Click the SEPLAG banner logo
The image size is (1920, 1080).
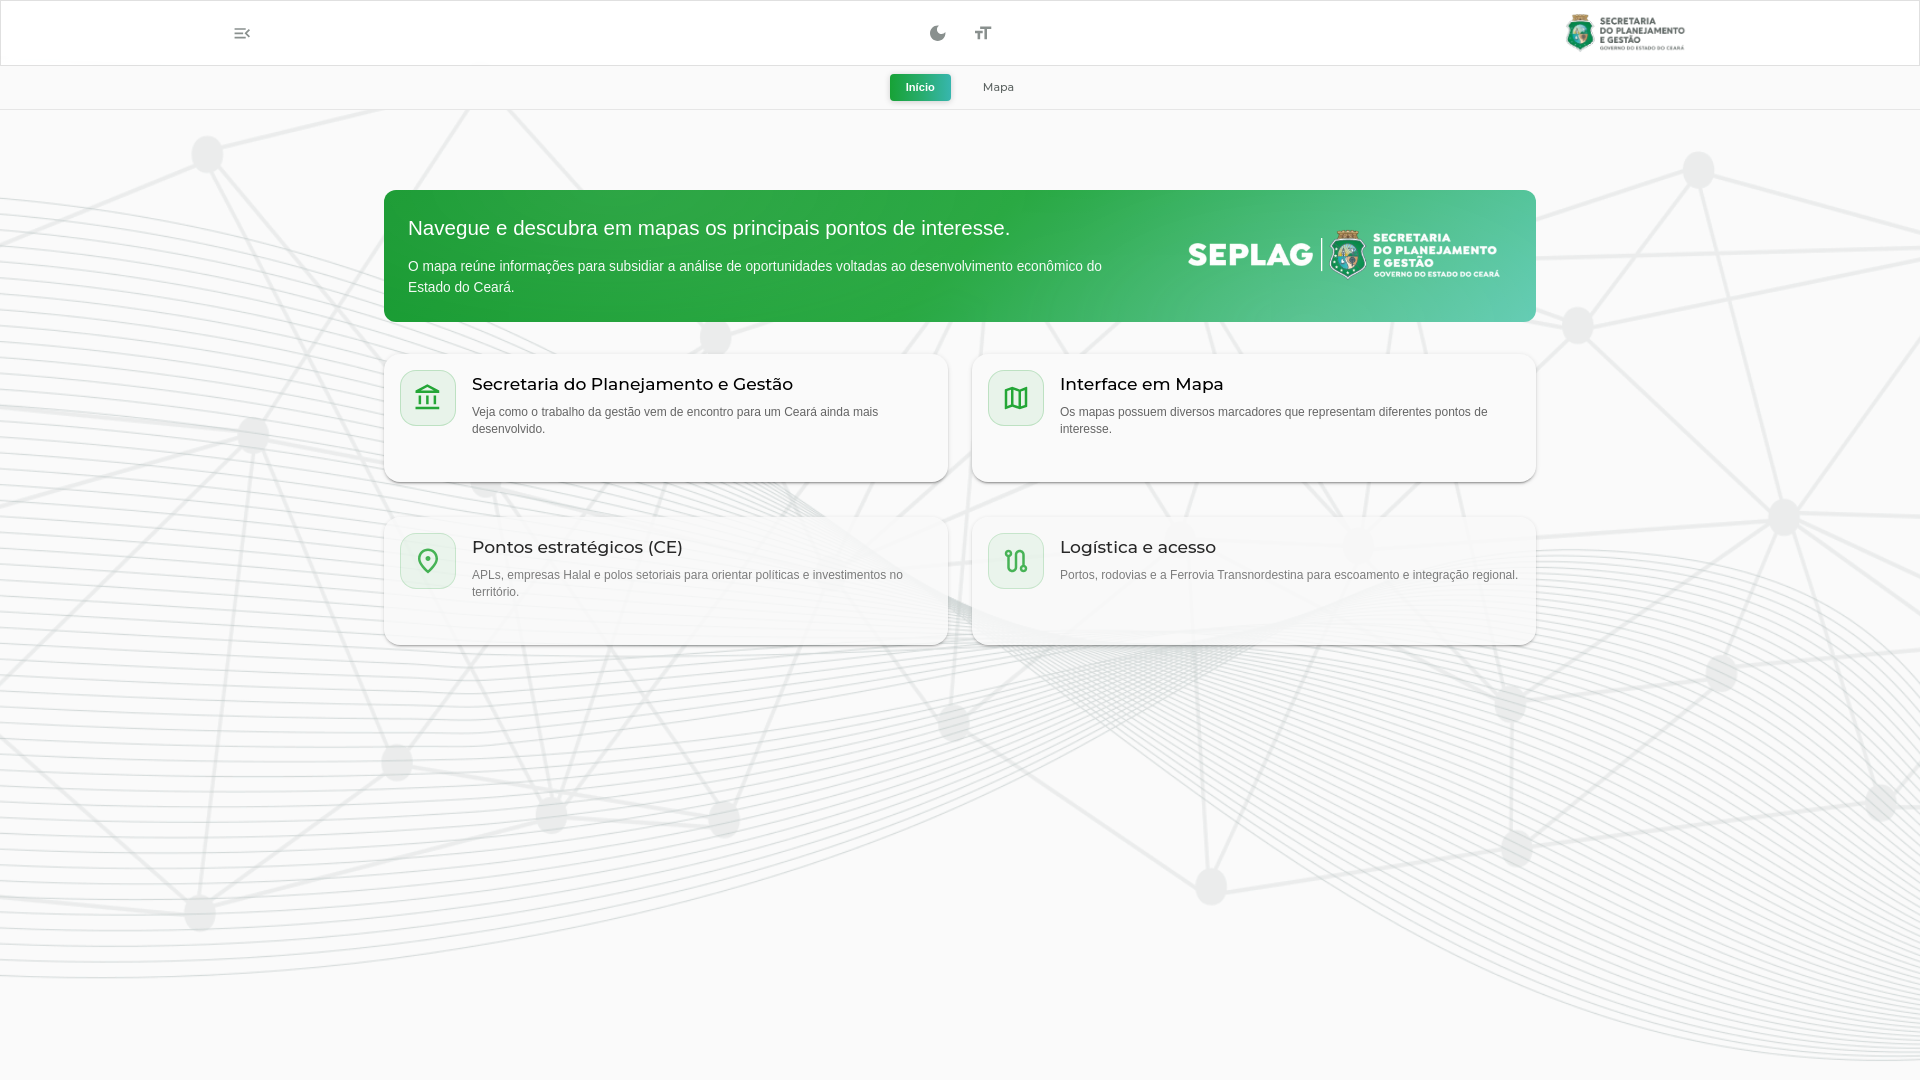coord(1343,254)
